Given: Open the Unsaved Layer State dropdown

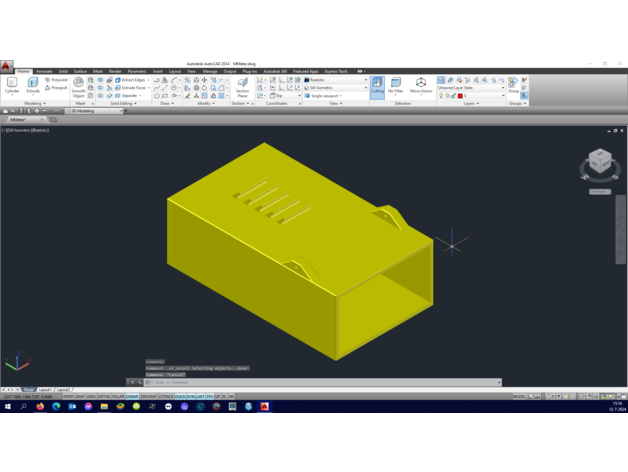Looking at the screenshot, I should [x=472, y=88].
